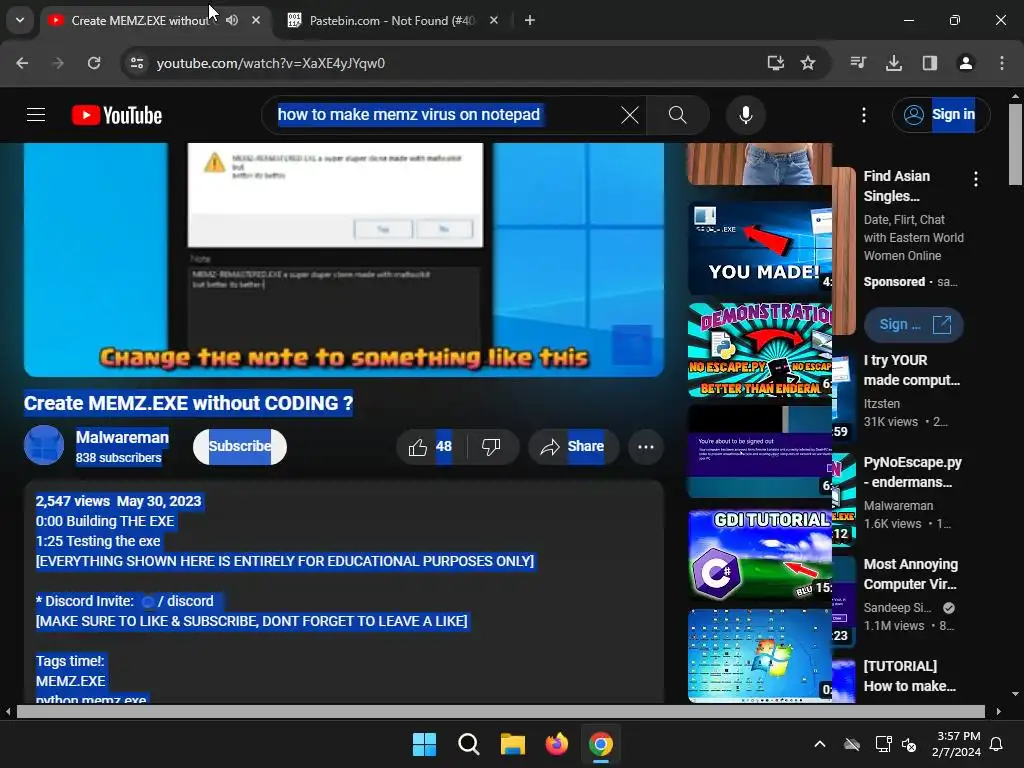1024x768 pixels.
Task: Click the sponsored ad Sign button
Action: (x=914, y=325)
